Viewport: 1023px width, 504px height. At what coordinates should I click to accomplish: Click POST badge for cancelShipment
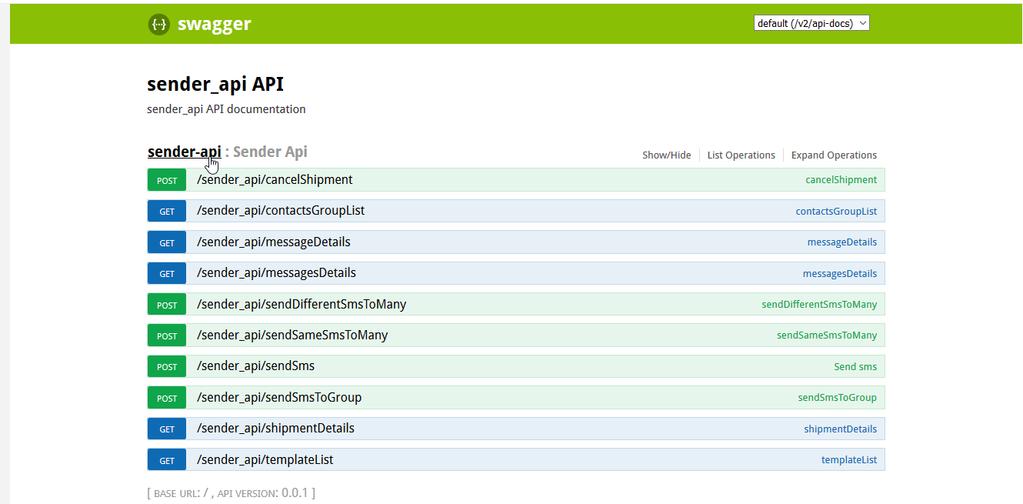167,180
